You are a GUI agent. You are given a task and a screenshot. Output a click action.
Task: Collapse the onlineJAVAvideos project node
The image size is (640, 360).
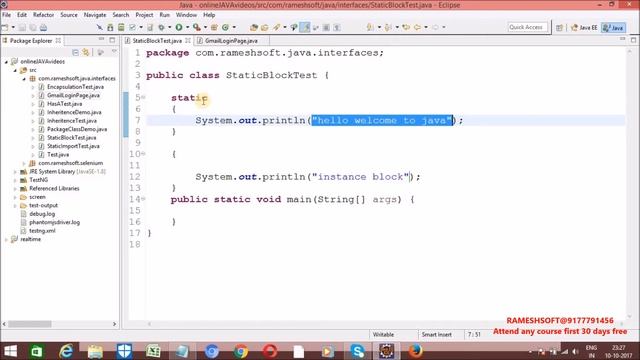6,62
